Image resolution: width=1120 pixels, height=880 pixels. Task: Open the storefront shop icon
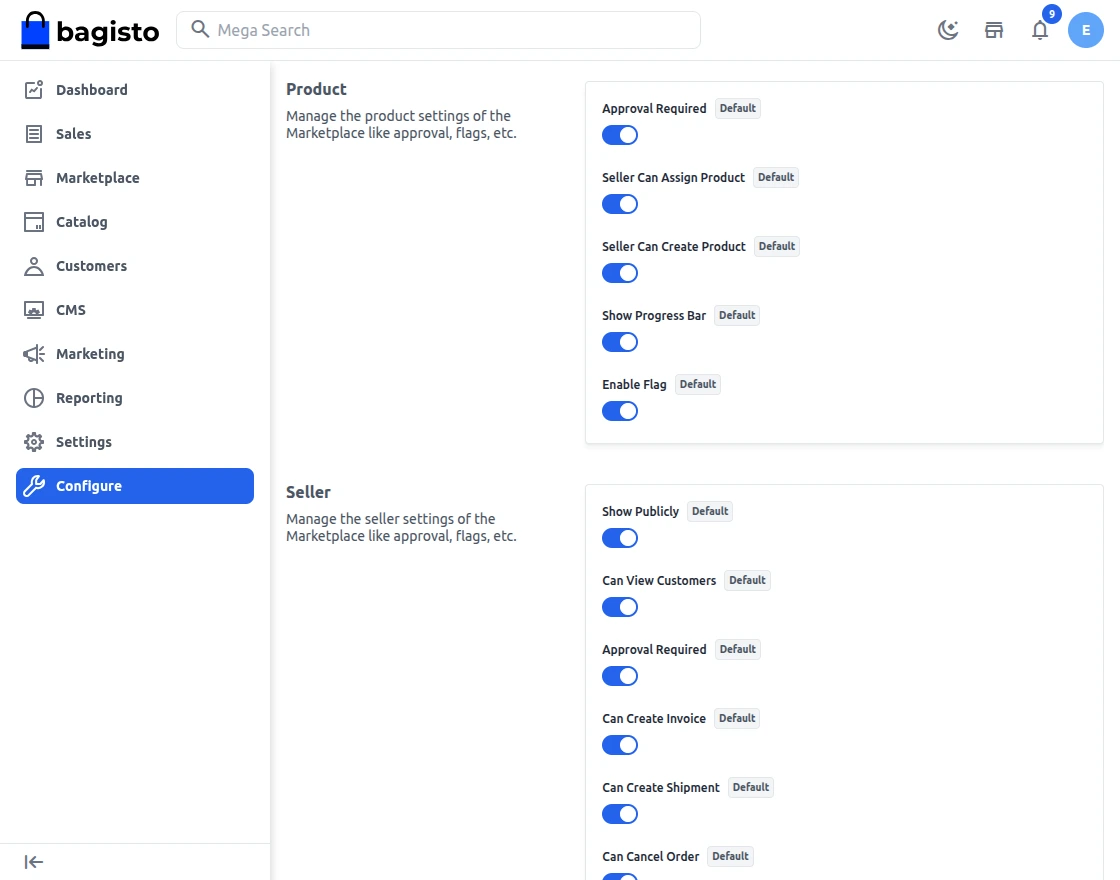(x=994, y=30)
